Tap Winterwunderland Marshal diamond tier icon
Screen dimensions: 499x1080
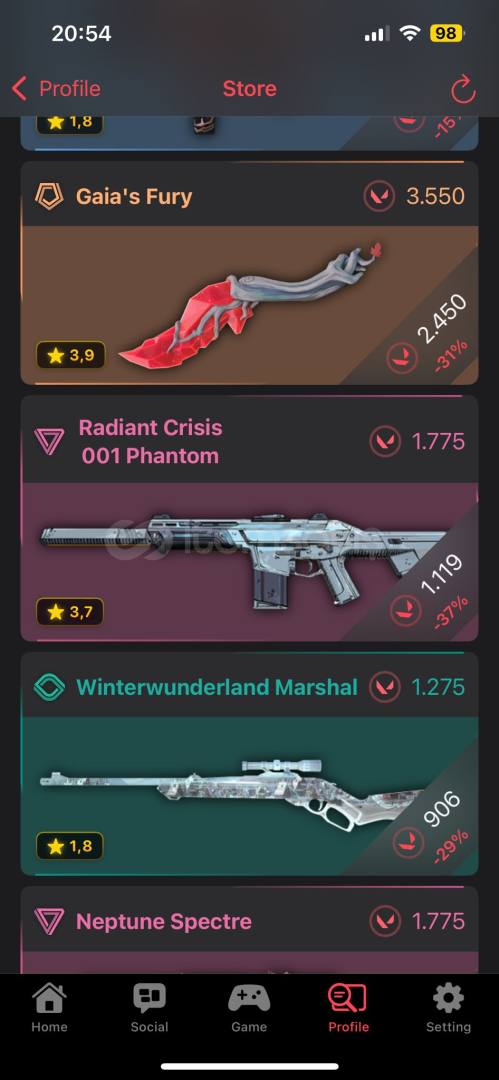point(50,687)
